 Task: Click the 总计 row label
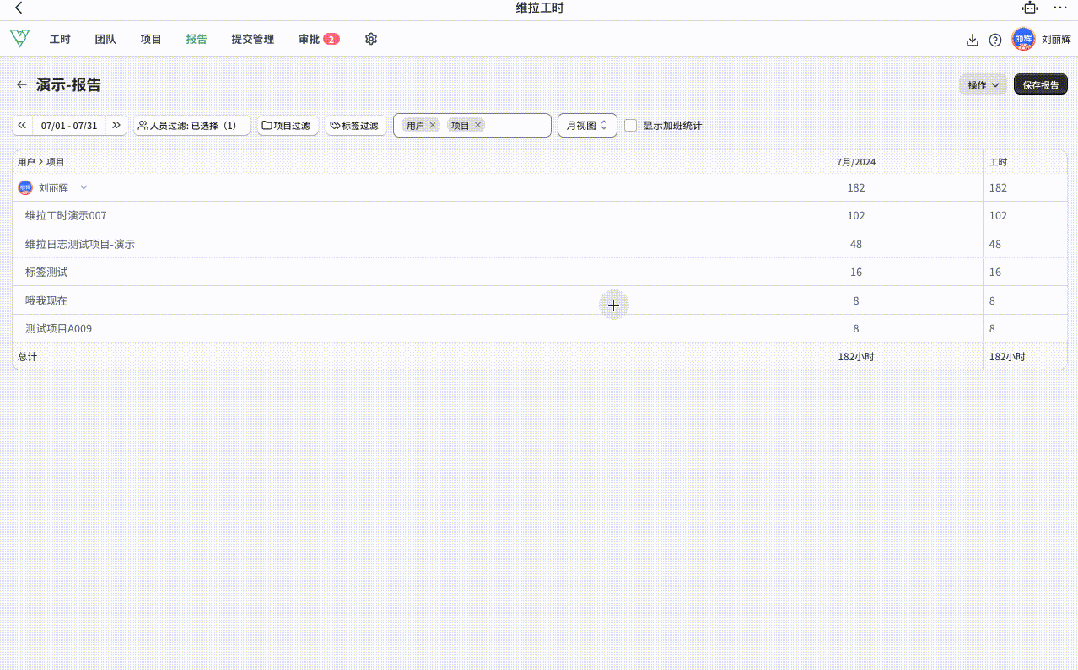tap(28, 356)
